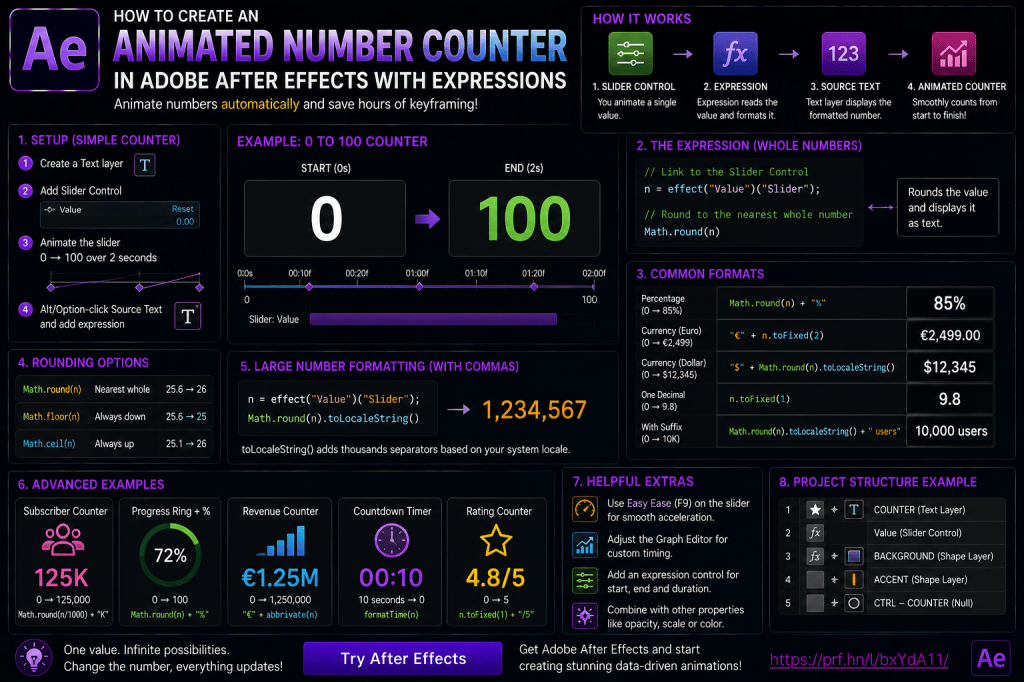Click the effect("Value")("Slider") line in section 5
Image resolution: width=1024 pixels, height=682 pixels.
click(x=334, y=399)
